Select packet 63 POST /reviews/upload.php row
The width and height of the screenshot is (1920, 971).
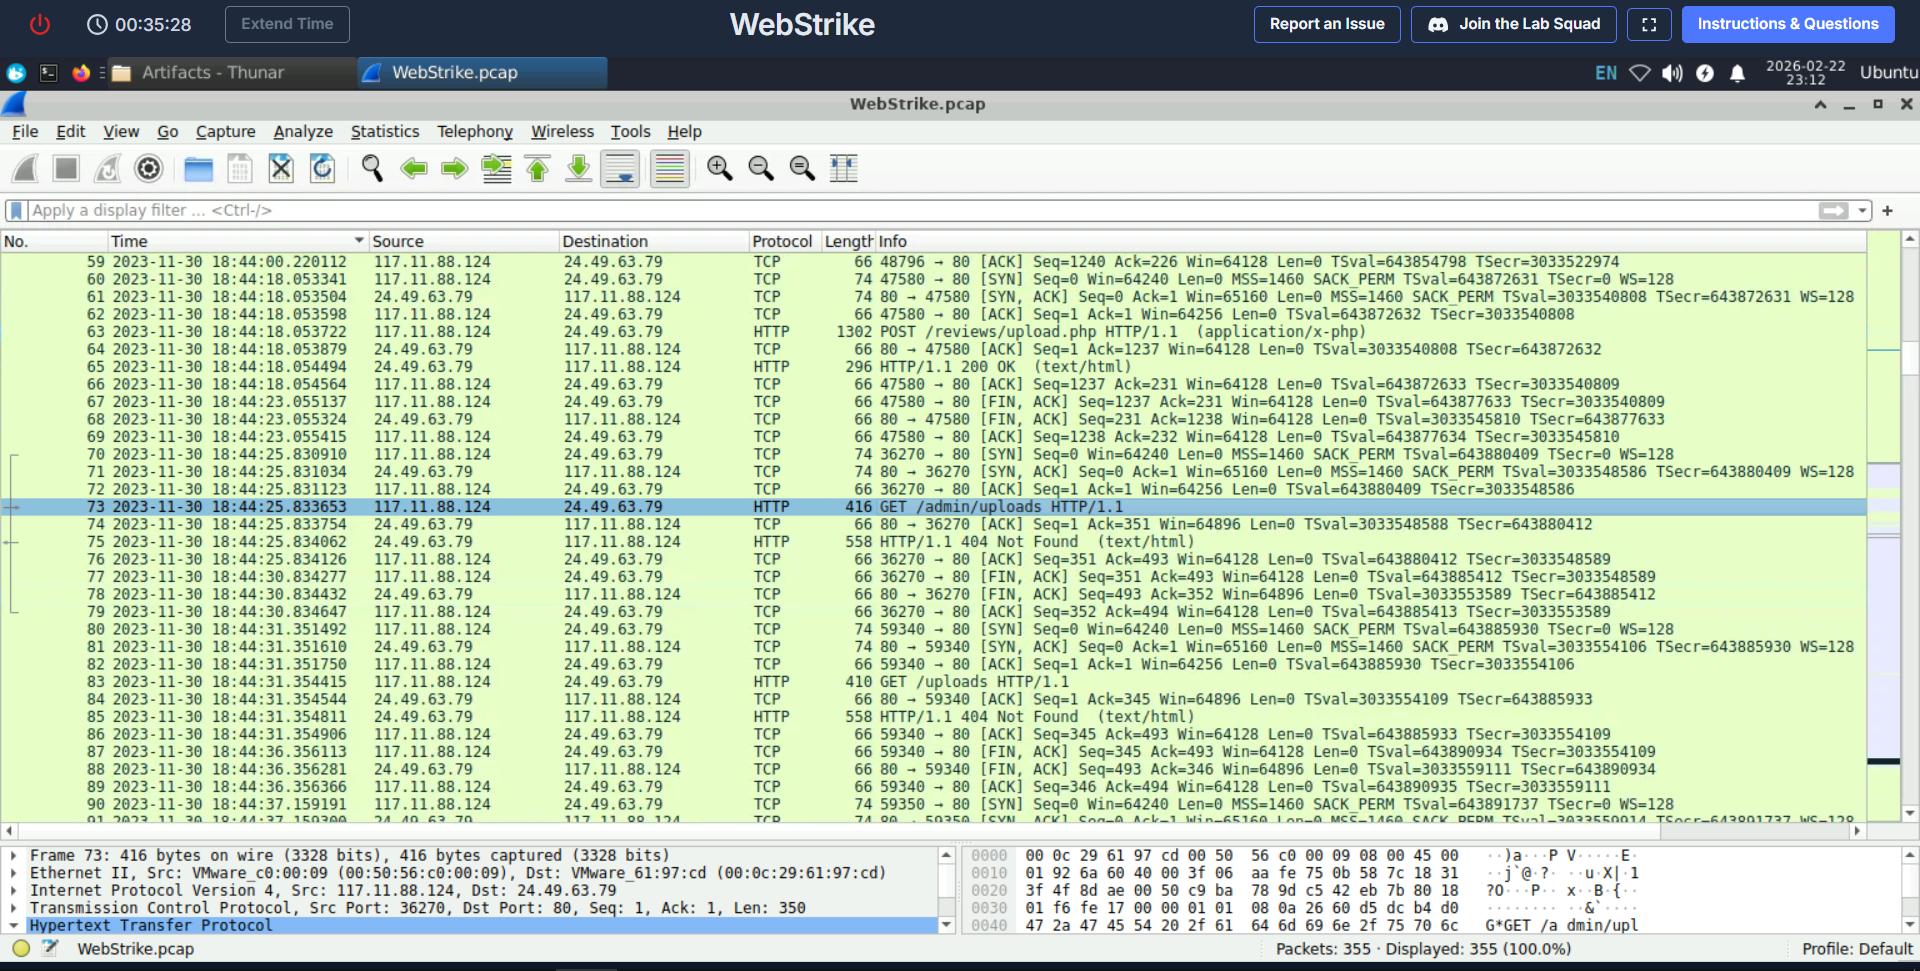coord(933,332)
